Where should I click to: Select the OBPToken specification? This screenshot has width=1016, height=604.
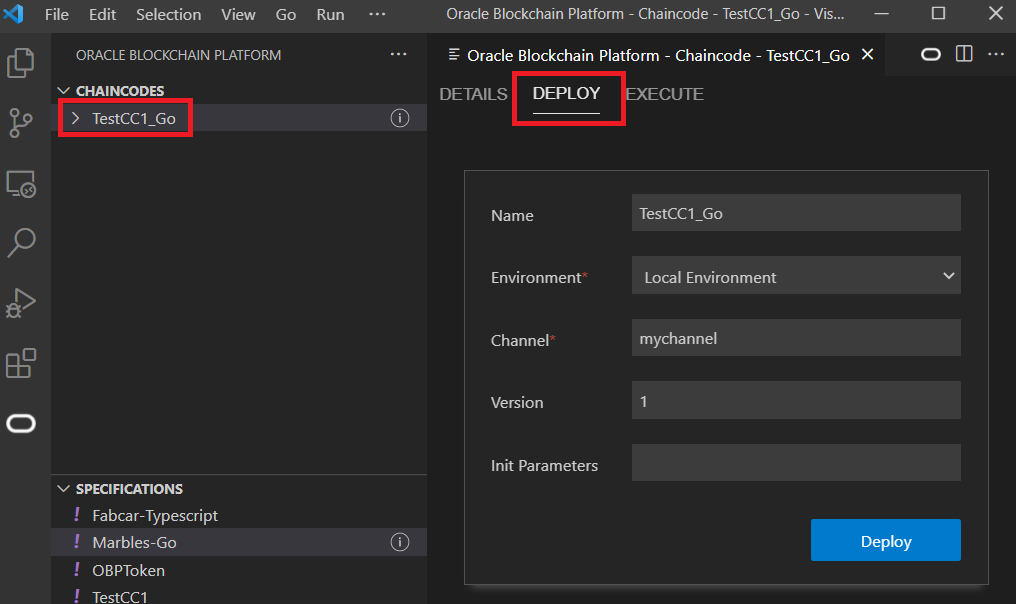(128, 568)
